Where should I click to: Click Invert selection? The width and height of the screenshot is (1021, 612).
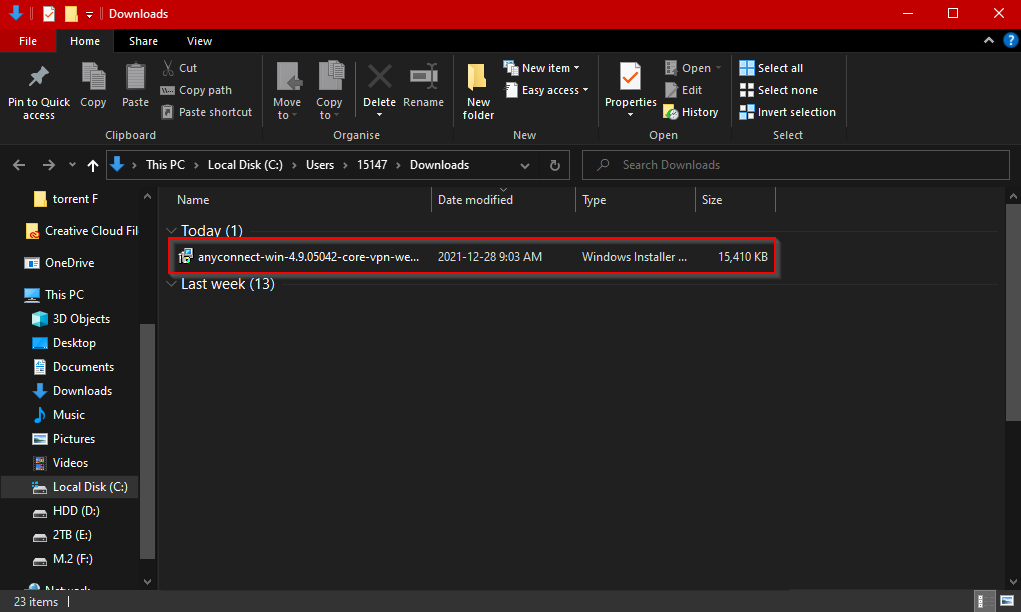point(788,112)
